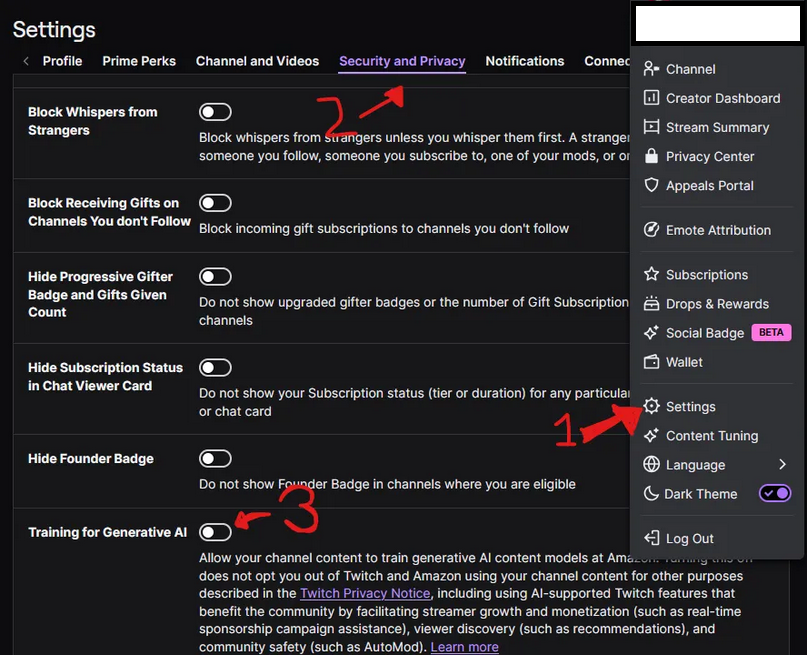Viewport: 807px width, 655px height.
Task: Click the 'Hide Founder Badge' setting label
Action: (91, 458)
